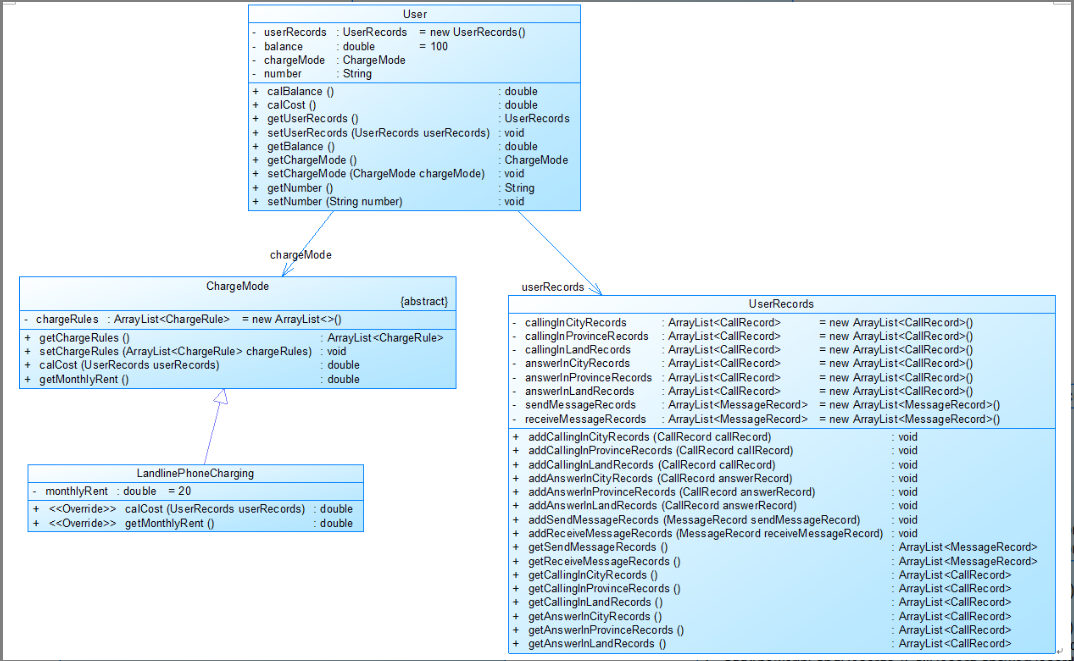1074x661 pixels.
Task: Select the association line from User to UserRecords
Action: click(x=558, y=252)
